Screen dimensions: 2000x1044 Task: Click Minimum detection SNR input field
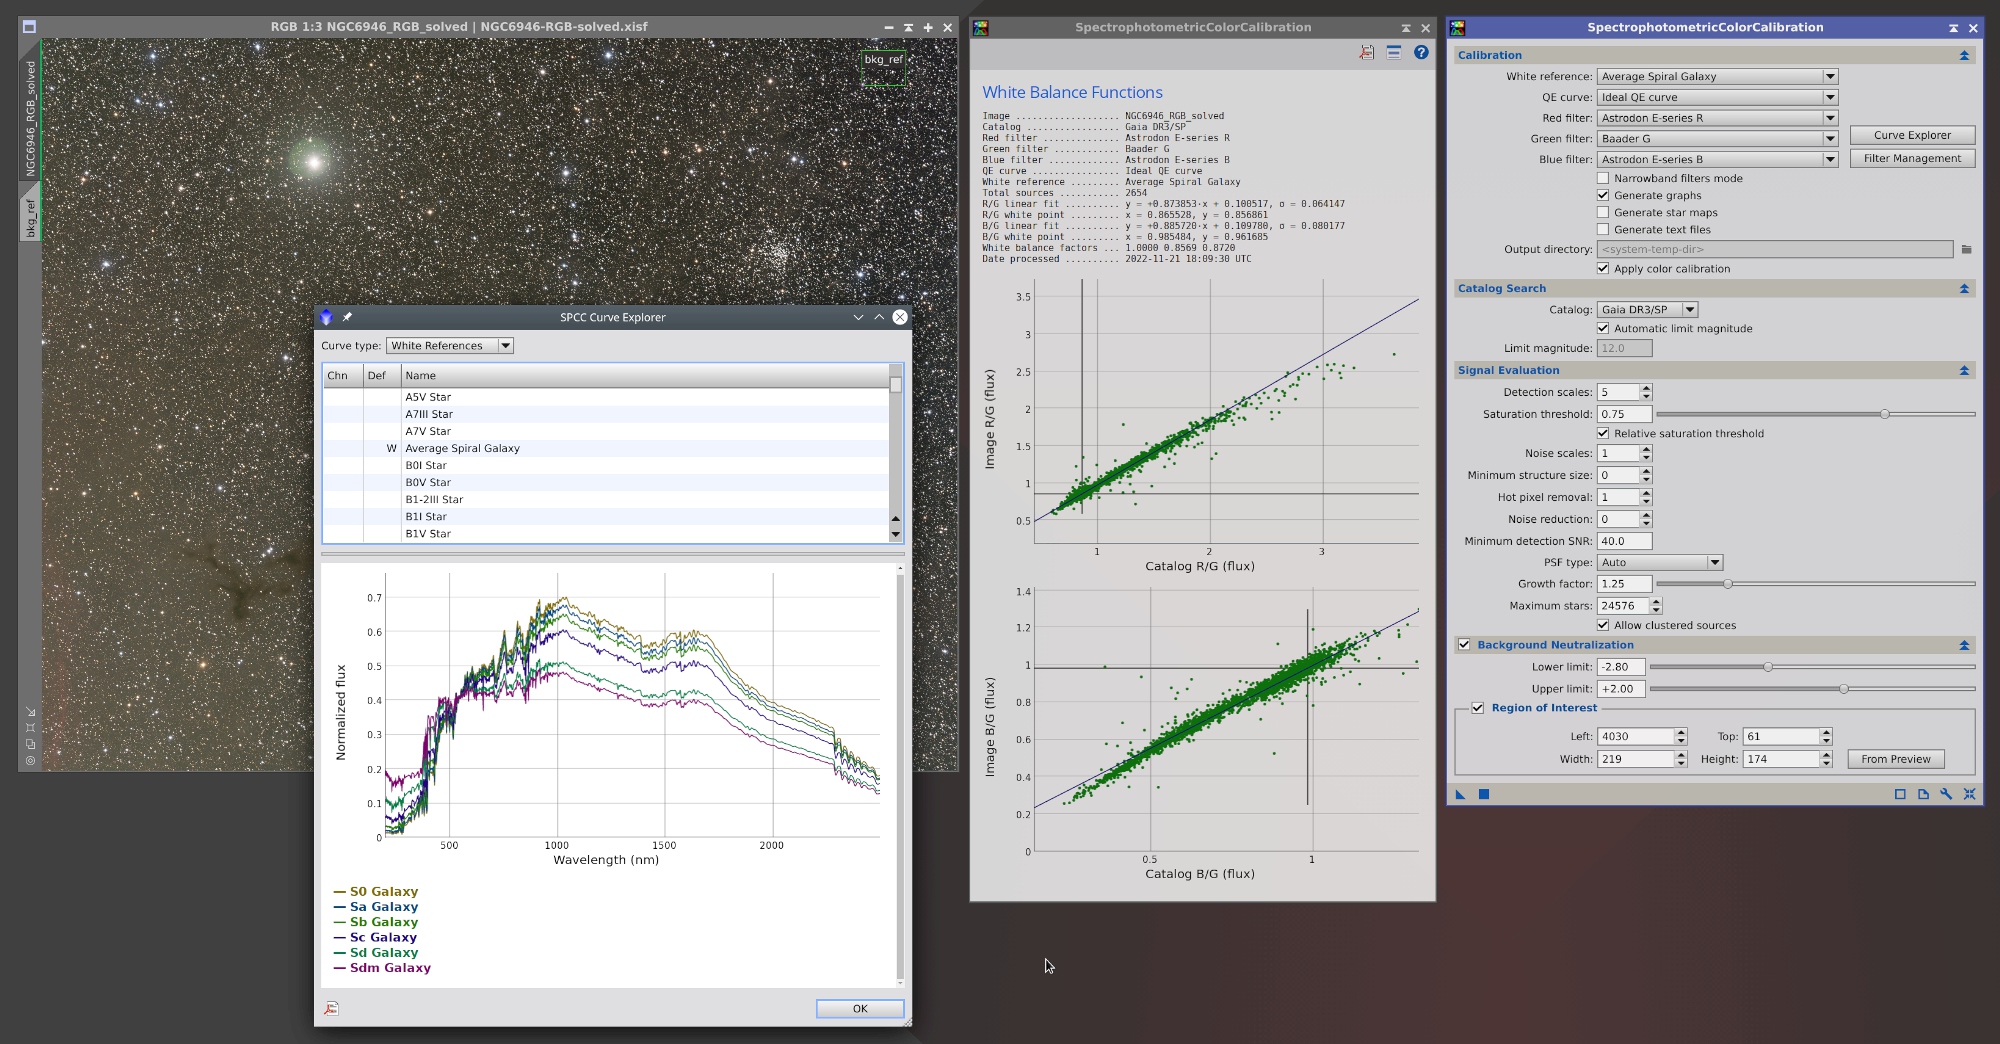point(1624,541)
